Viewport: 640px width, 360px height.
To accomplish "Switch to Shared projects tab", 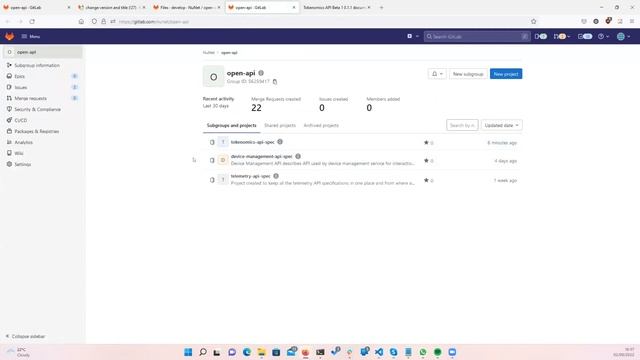I will point(280,126).
